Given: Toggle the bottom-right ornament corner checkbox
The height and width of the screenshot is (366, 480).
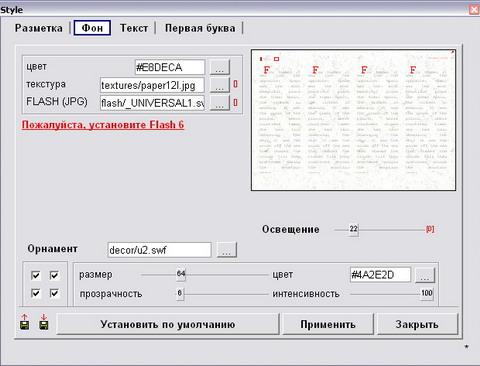Looking at the screenshot, I should (x=54, y=293).
